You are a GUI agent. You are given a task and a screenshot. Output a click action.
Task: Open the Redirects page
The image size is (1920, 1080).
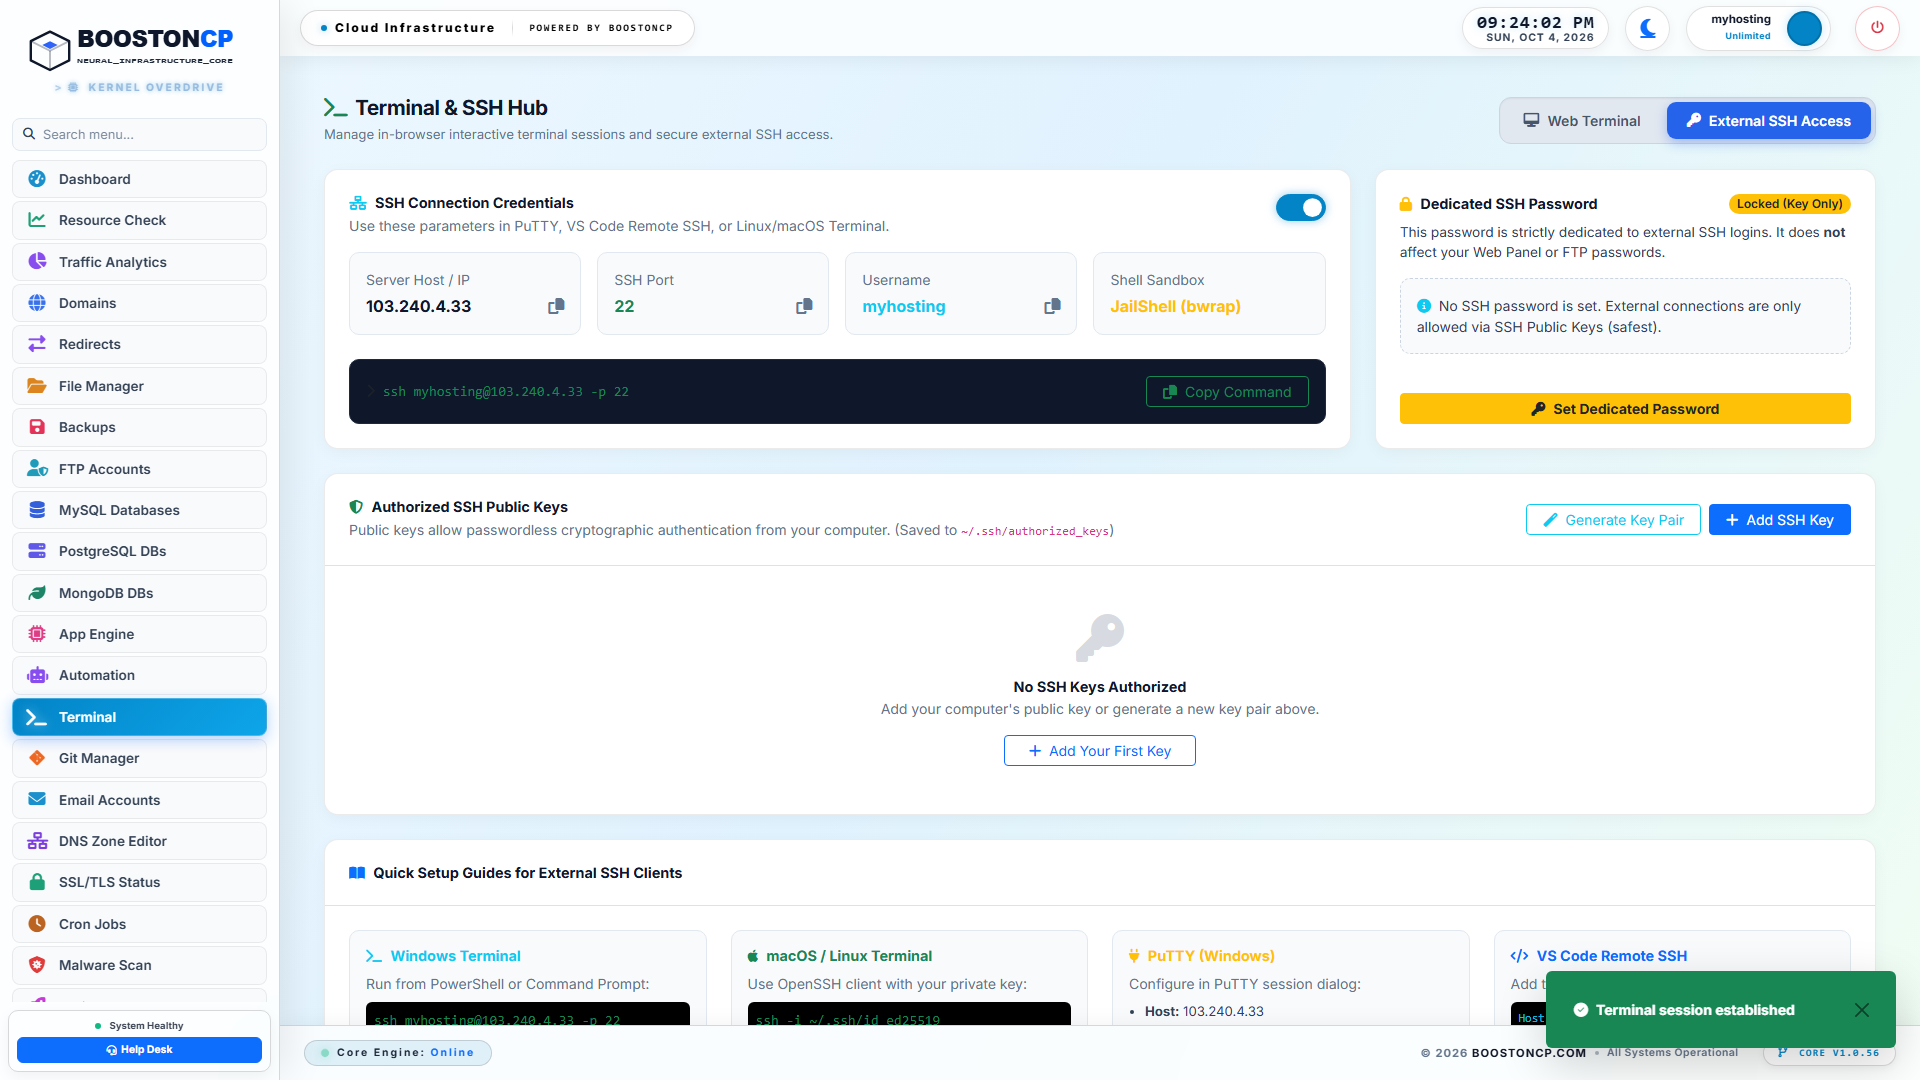point(139,344)
